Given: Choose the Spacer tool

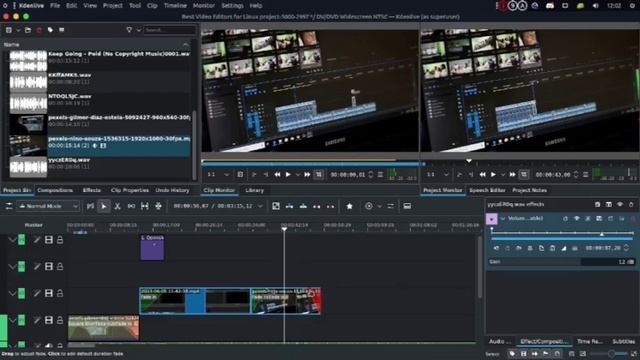Looking at the screenshot, I should [x=131, y=207].
